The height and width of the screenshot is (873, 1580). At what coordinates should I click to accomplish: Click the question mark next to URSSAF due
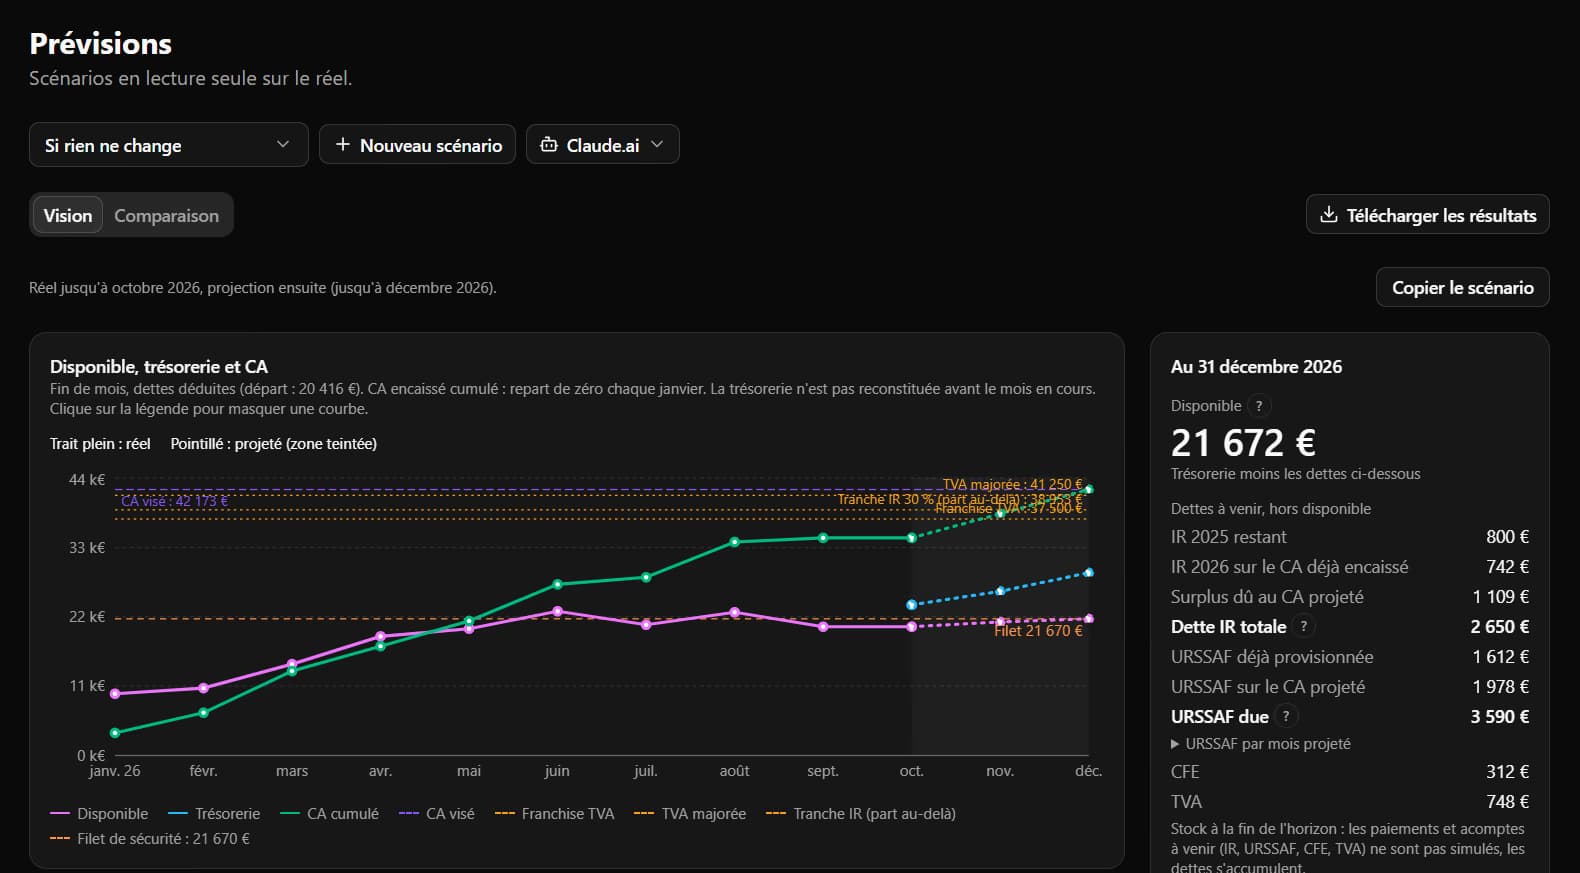pos(1286,716)
